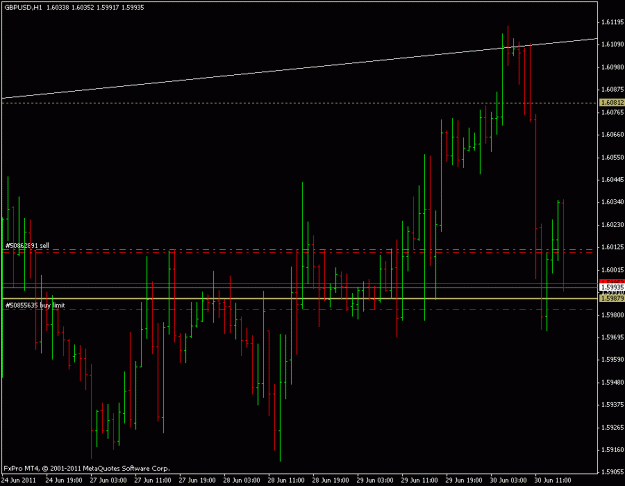The width and height of the screenshot is (625, 486).
Task: Click the 1.60340 price axis value
Action: 612,202
